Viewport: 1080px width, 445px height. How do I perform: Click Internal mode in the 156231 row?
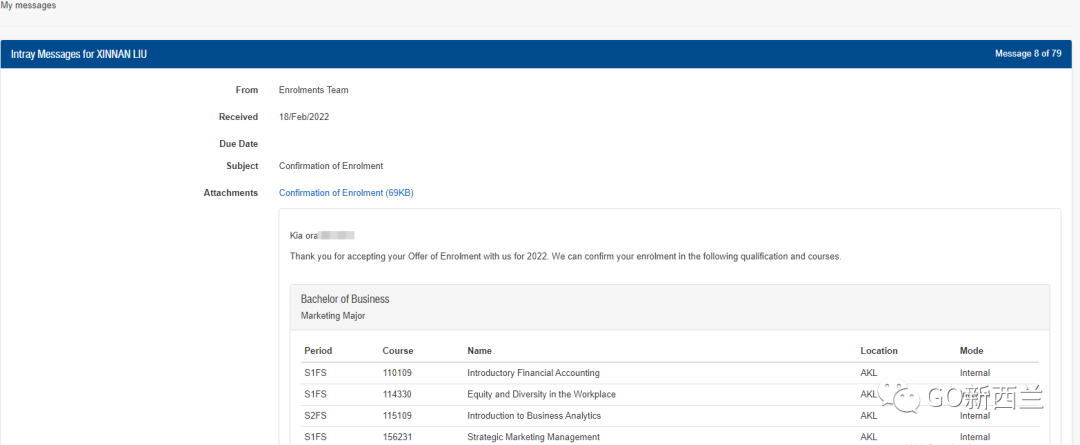click(x=975, y=437)
